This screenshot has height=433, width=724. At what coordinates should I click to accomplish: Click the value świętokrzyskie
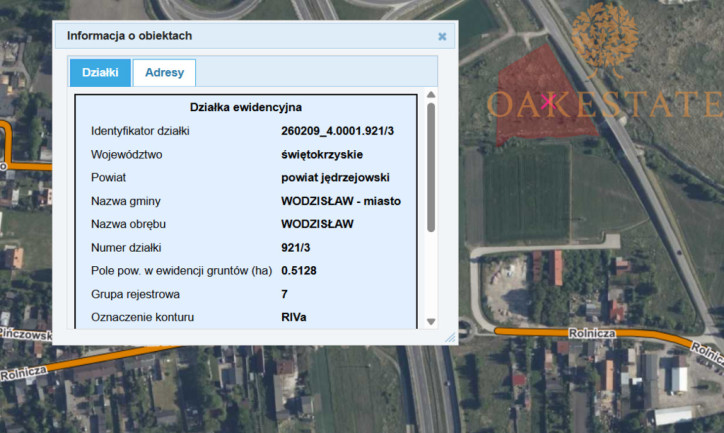(322, 155)
